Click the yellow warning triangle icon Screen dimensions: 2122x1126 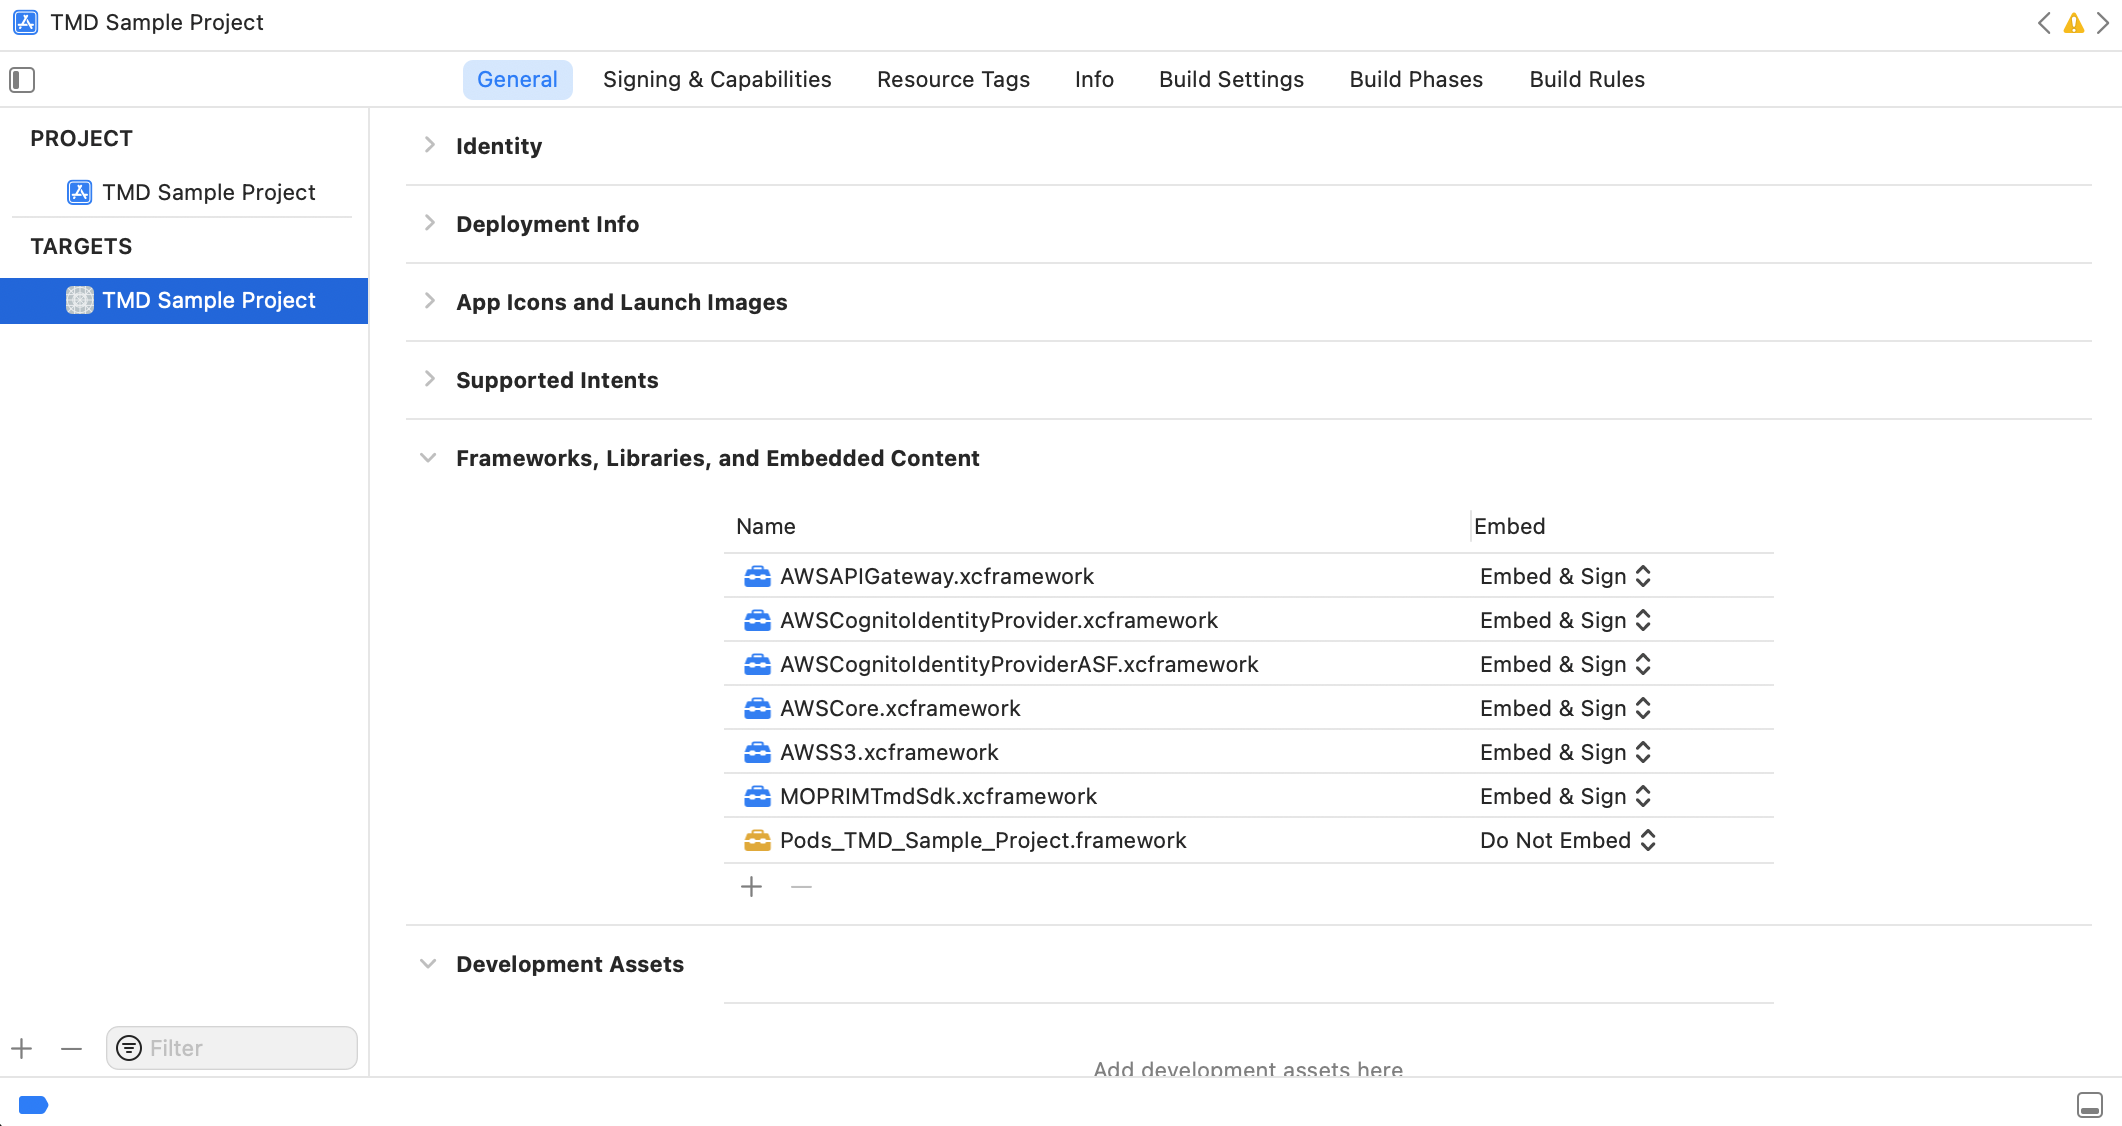click(x=2074, y=23)
